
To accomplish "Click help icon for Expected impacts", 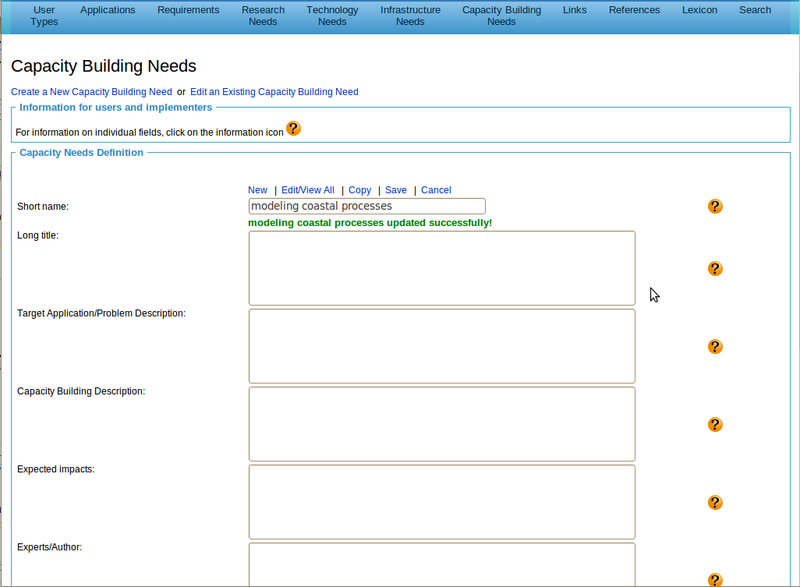I will coord(715,502).
